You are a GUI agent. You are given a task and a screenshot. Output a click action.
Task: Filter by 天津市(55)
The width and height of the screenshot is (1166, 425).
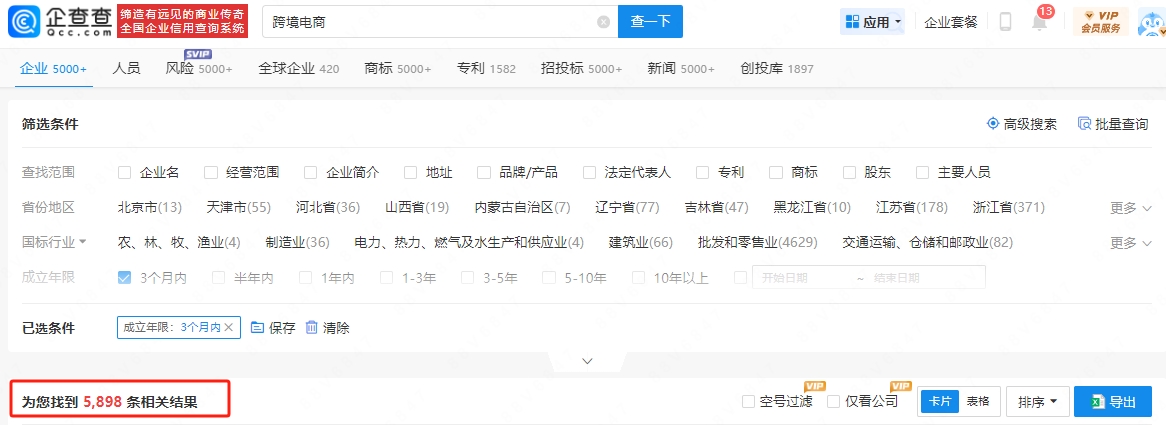pyautogui.click(x=239, y=207)
